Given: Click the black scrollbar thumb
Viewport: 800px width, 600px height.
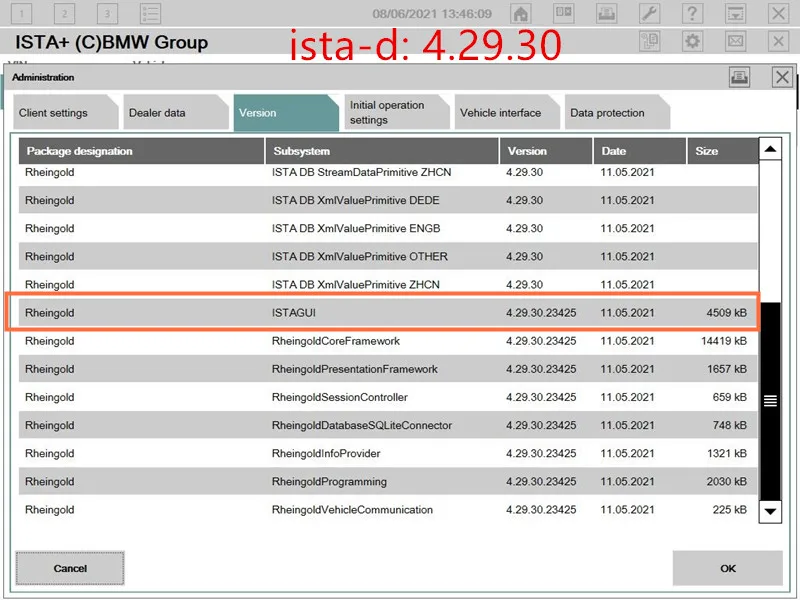Looking at the screenshot, I should click(x=770, y=402).
